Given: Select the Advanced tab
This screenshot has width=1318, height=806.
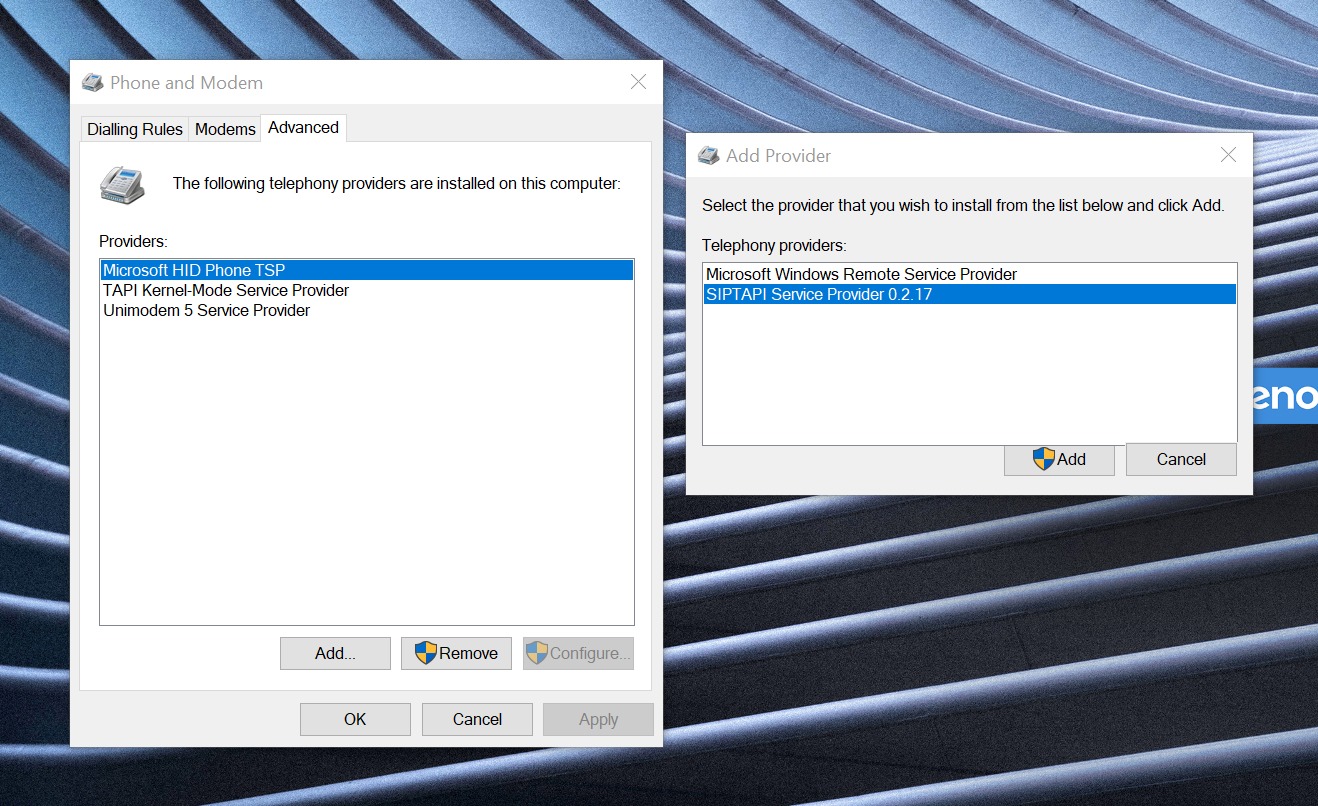Looking at the screenshot, I should click(x=303, y=127).
